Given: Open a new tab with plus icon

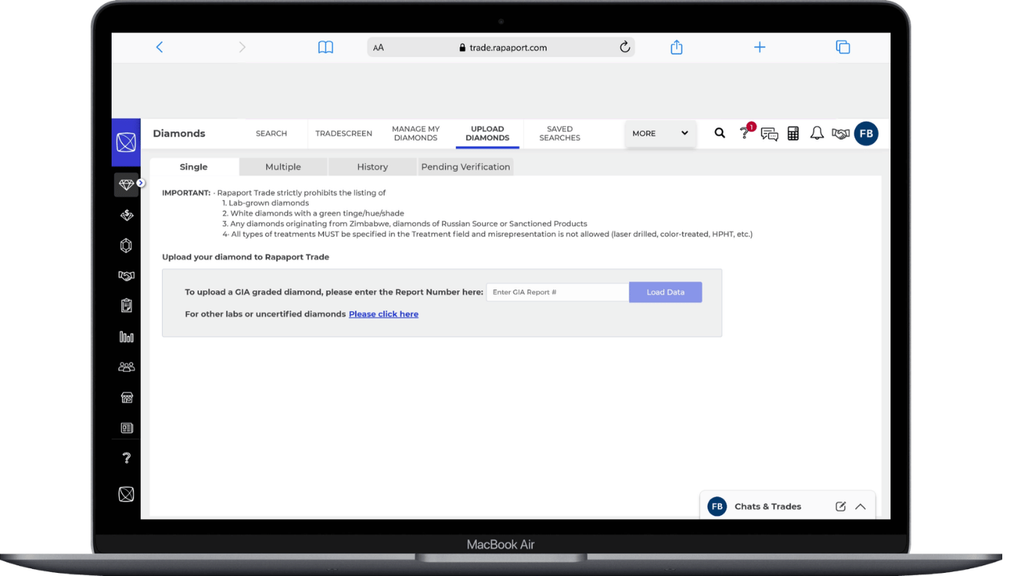Looking at the screenshot, I should click(760, 47).
